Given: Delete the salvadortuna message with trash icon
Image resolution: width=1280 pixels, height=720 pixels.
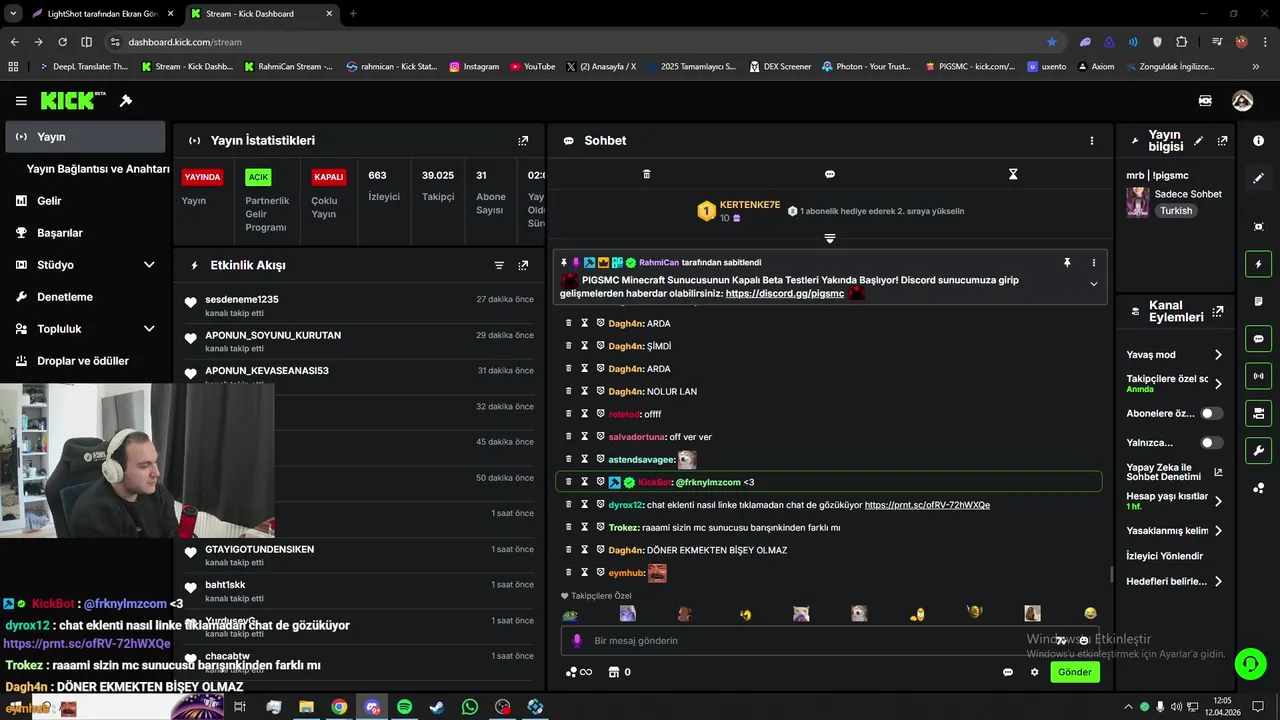Looking at the screenshot, I should 569,437.
